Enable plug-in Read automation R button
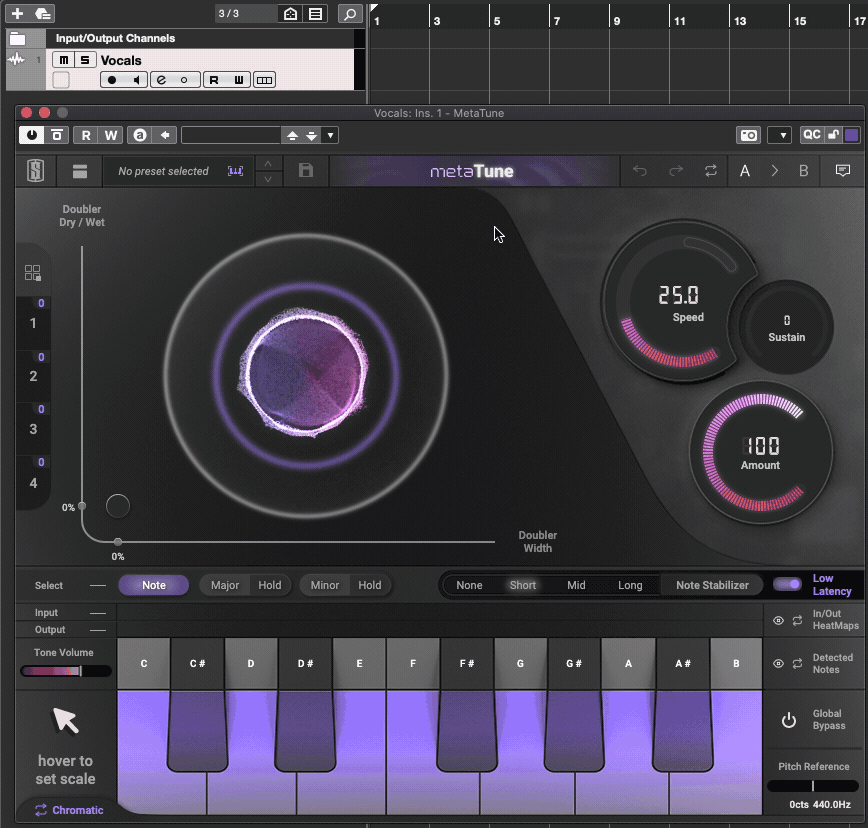 (86, 135)
